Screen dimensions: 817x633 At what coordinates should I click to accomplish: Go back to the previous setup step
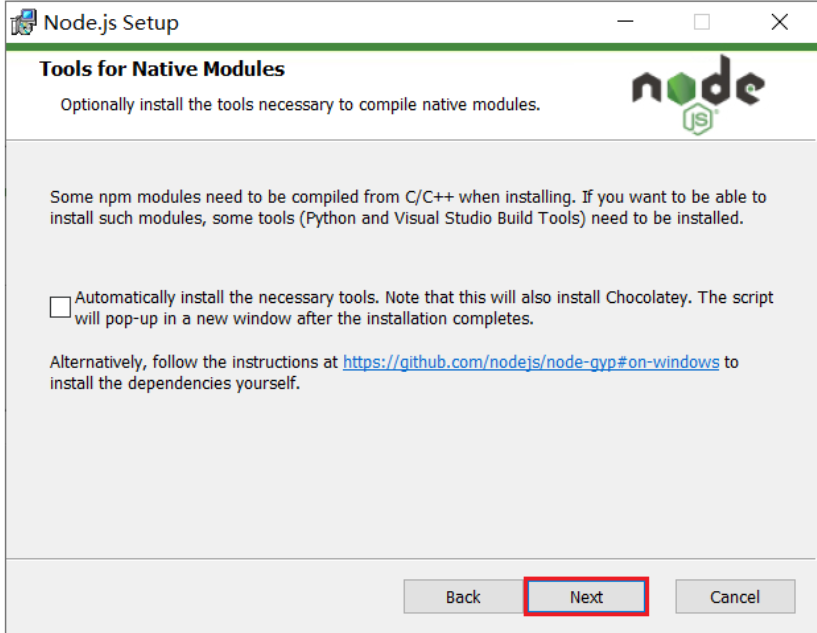point(463,596)
